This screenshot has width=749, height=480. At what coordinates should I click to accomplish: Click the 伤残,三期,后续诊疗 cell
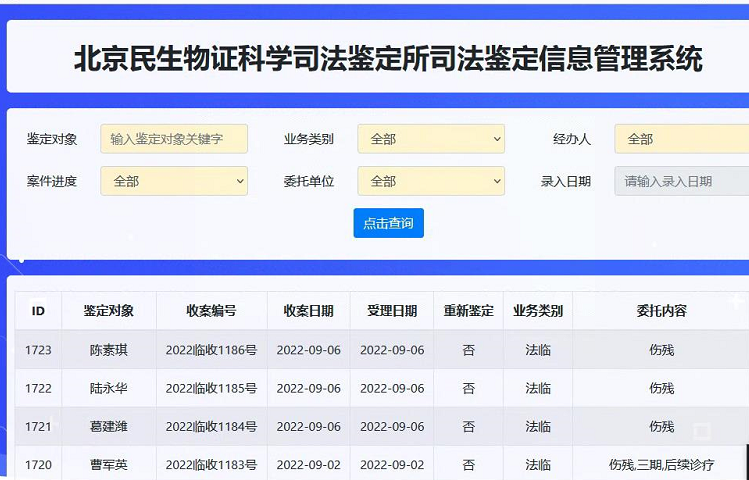coord(661,464)
